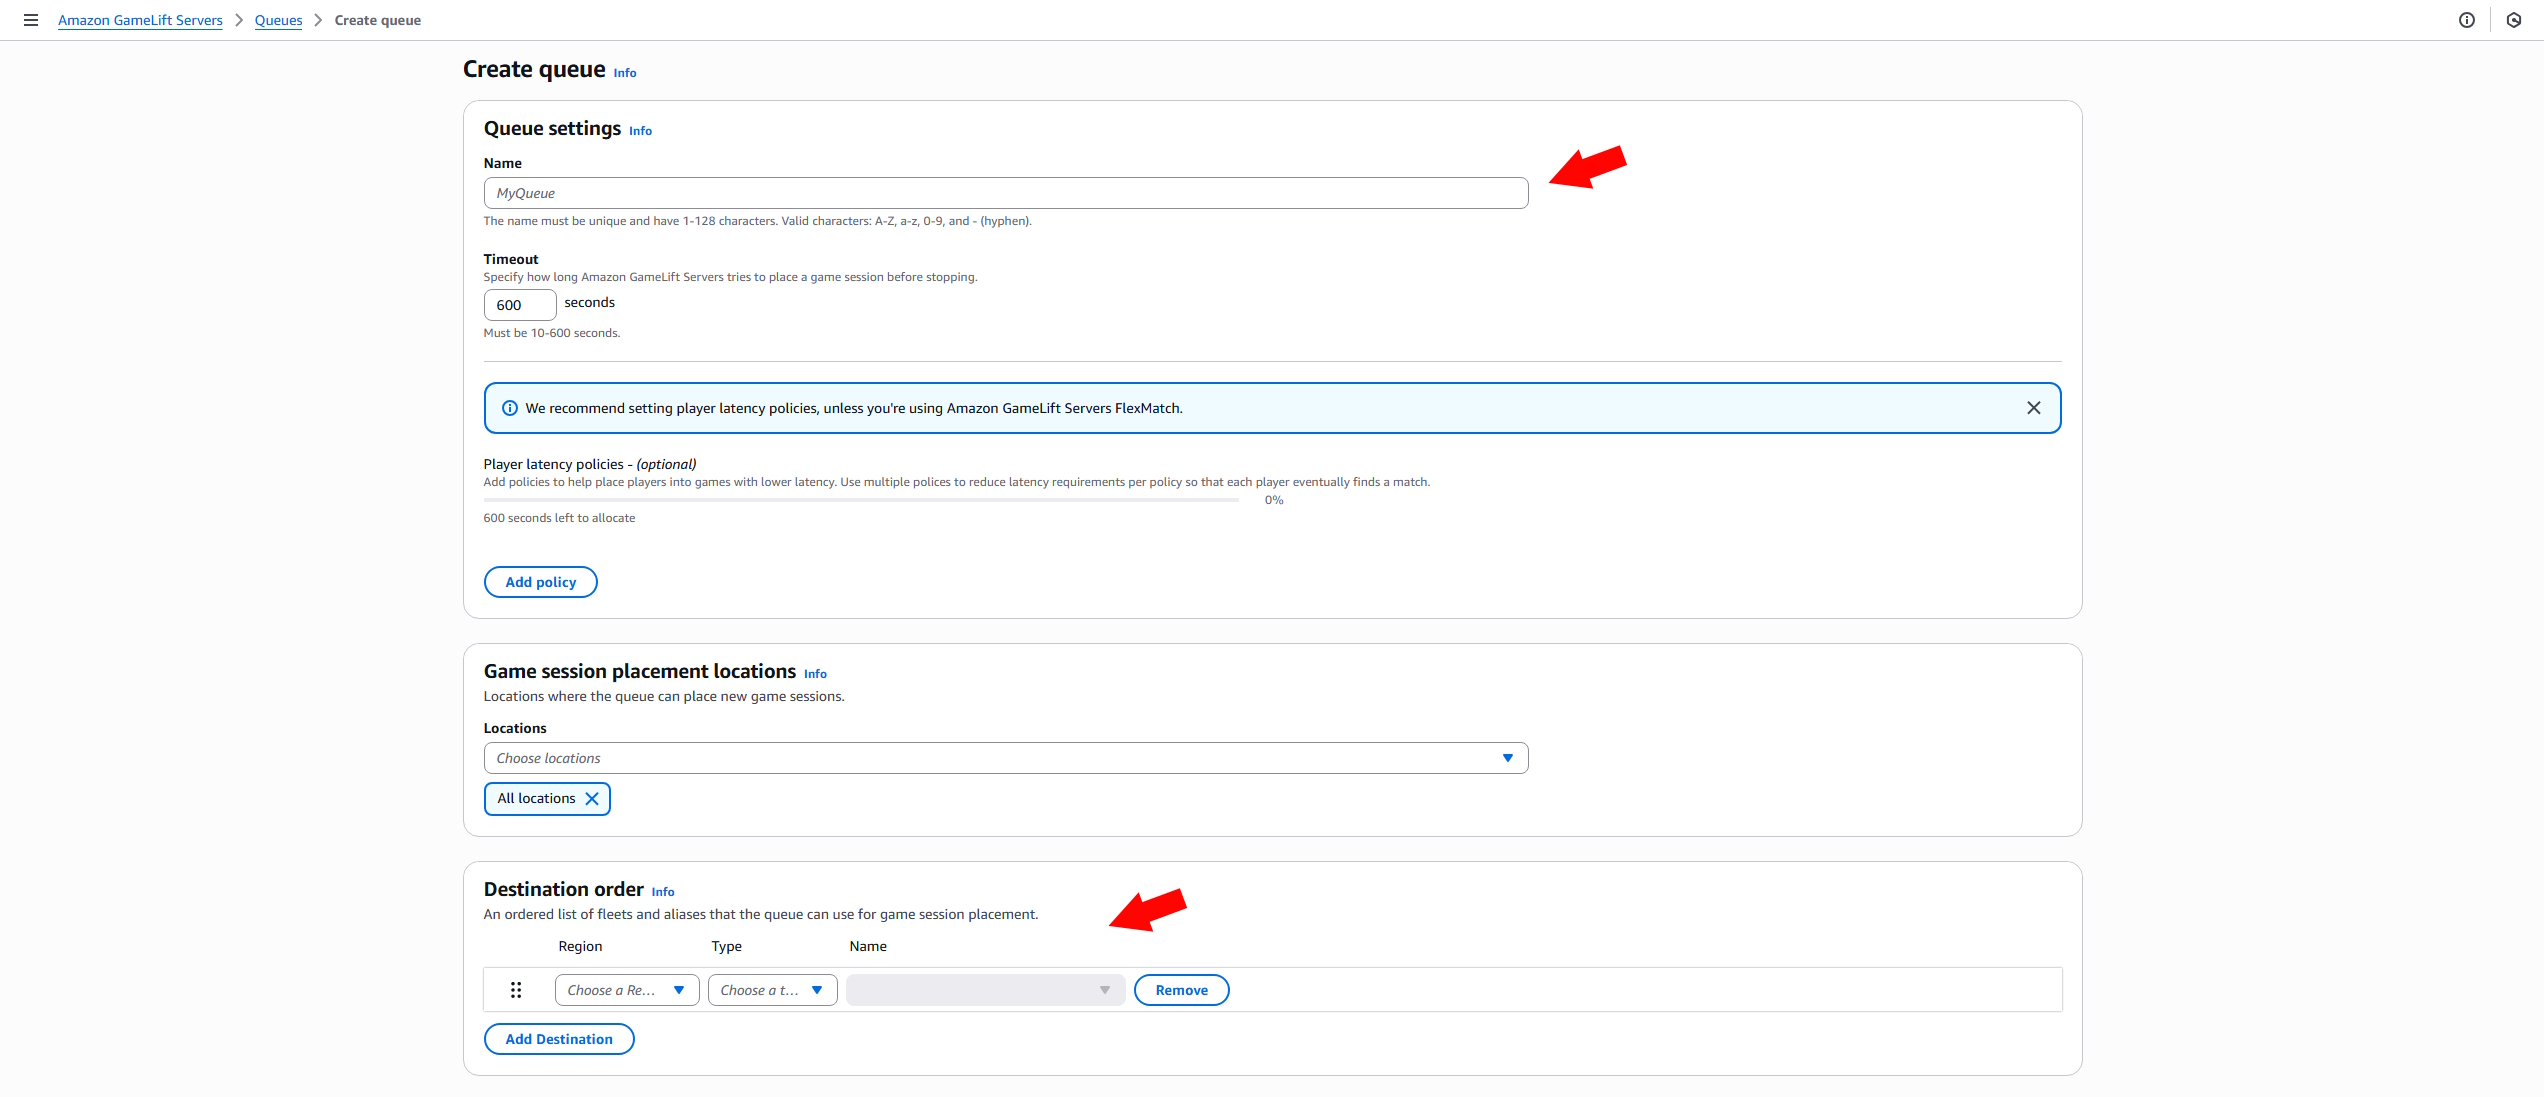Open Info link for Game session placement locations
2544x1097 pixels.
(815, 674)
